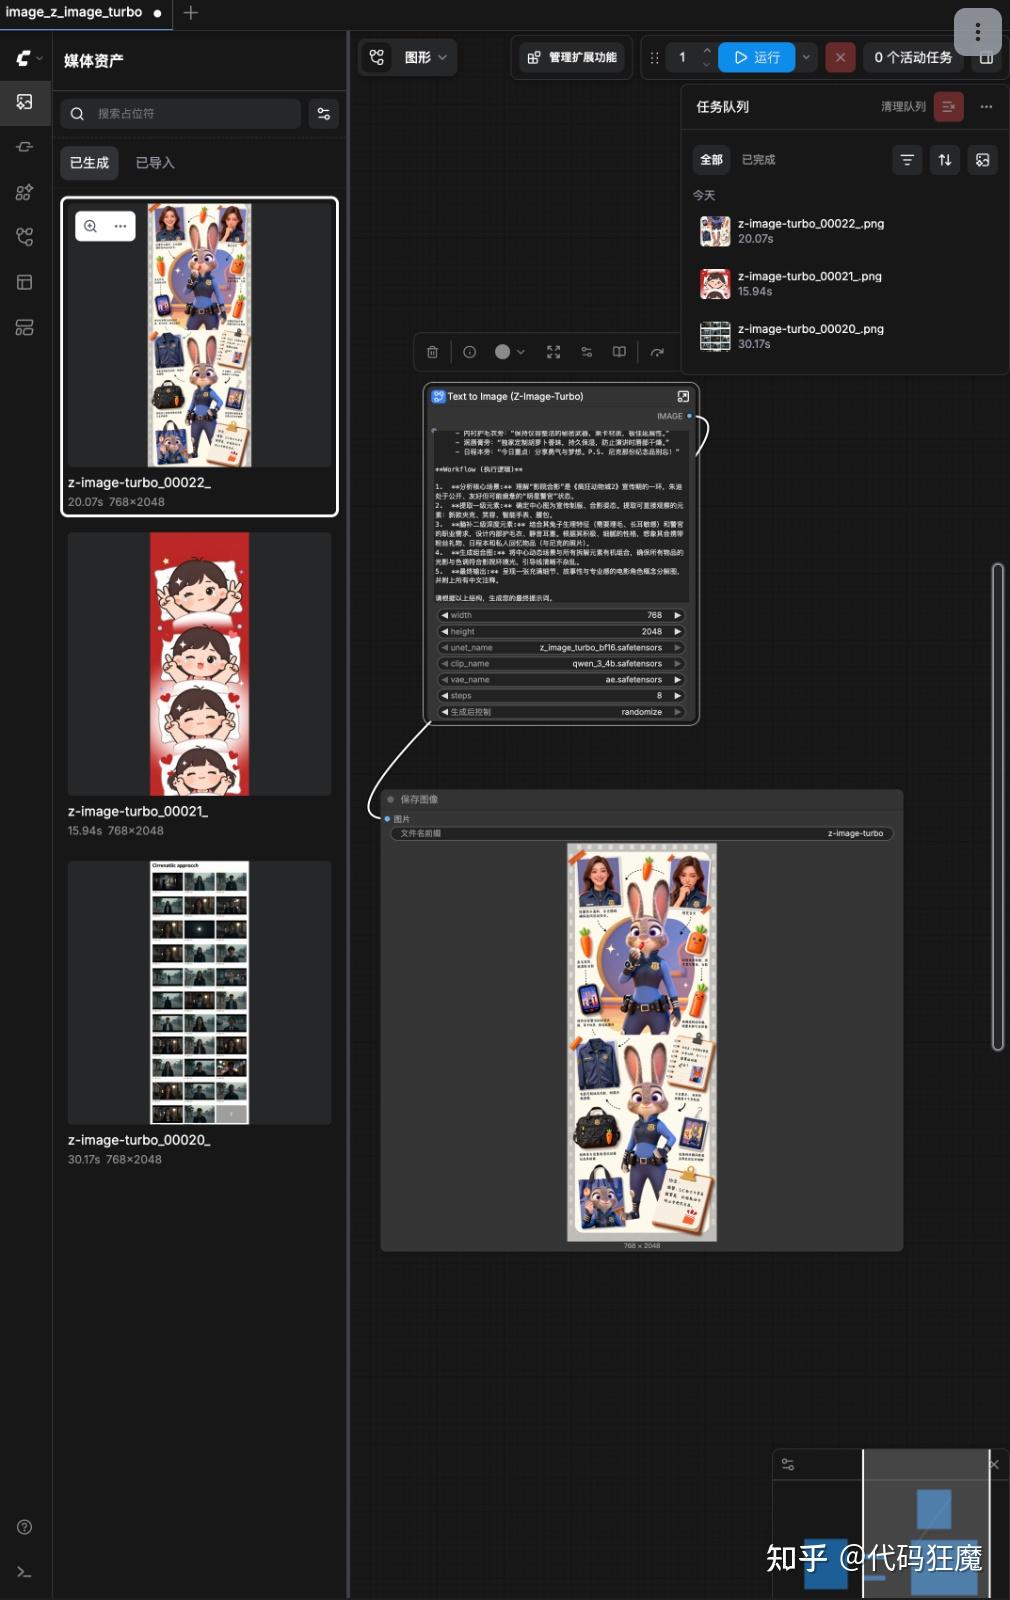Increase the height value arrow
This screenshot has width=1010, height=1600.
click(677, 632)
